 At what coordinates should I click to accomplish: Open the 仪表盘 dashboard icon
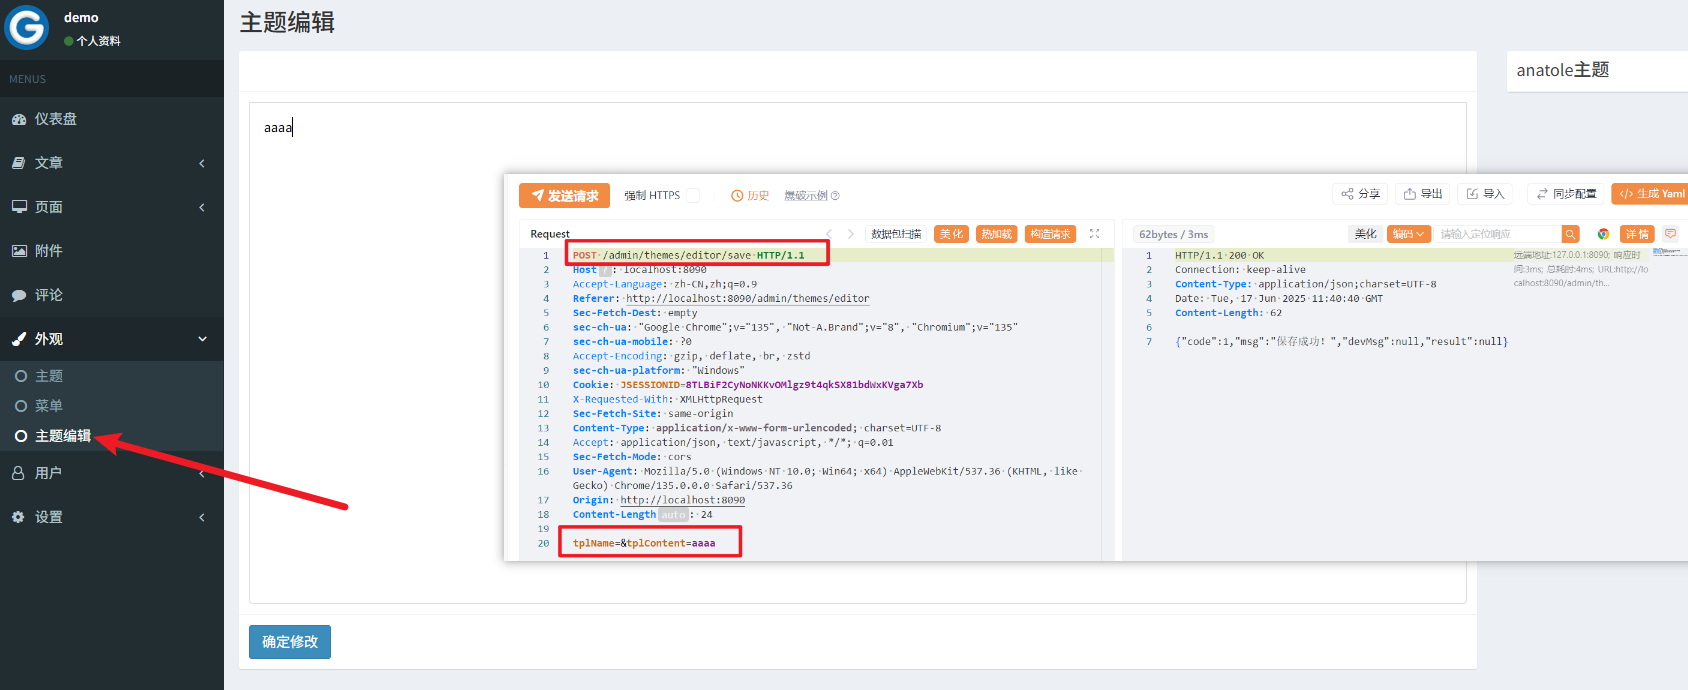19,119
